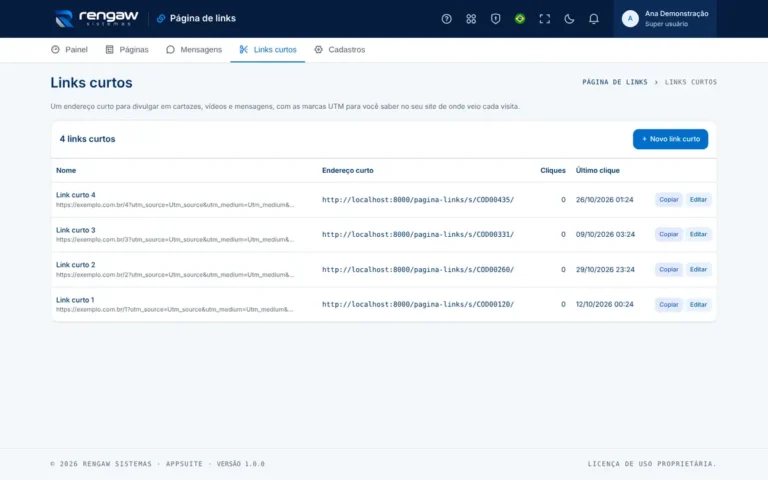Click short address ending COD00260/

point(418,269)
